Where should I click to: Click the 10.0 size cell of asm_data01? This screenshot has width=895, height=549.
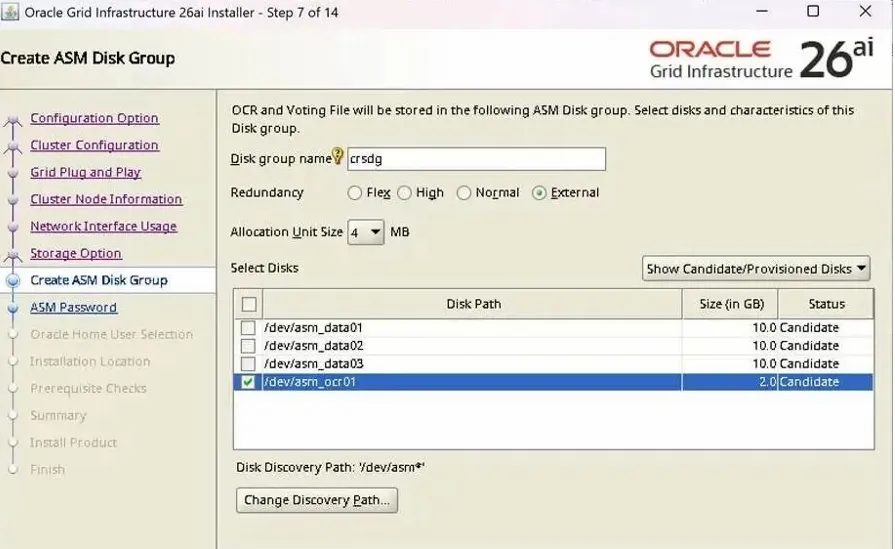click(x=729, y=328)
